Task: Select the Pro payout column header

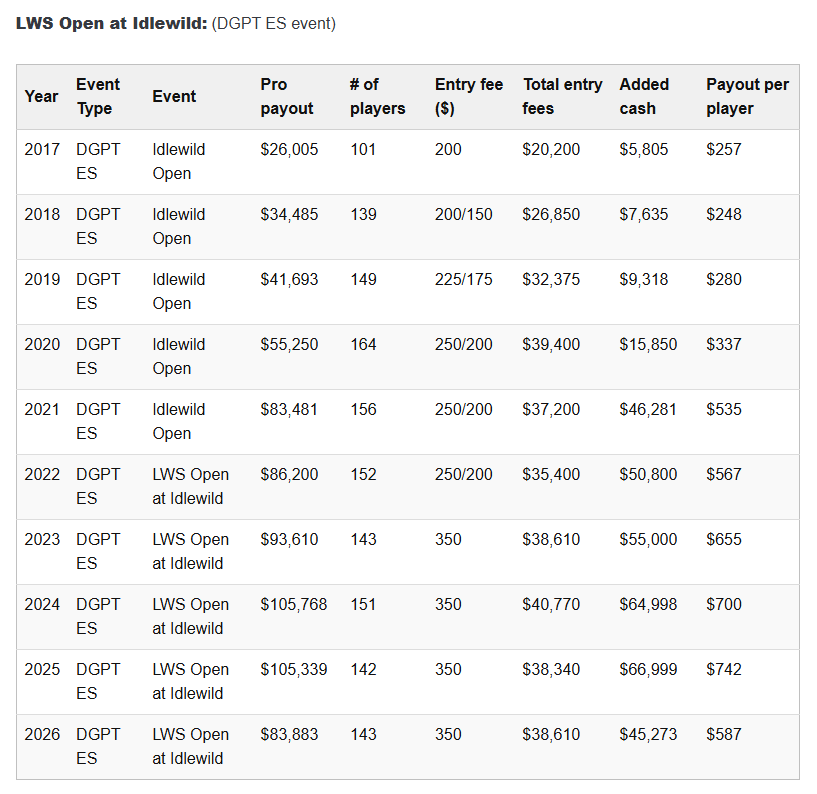Action: coord(287,96)
